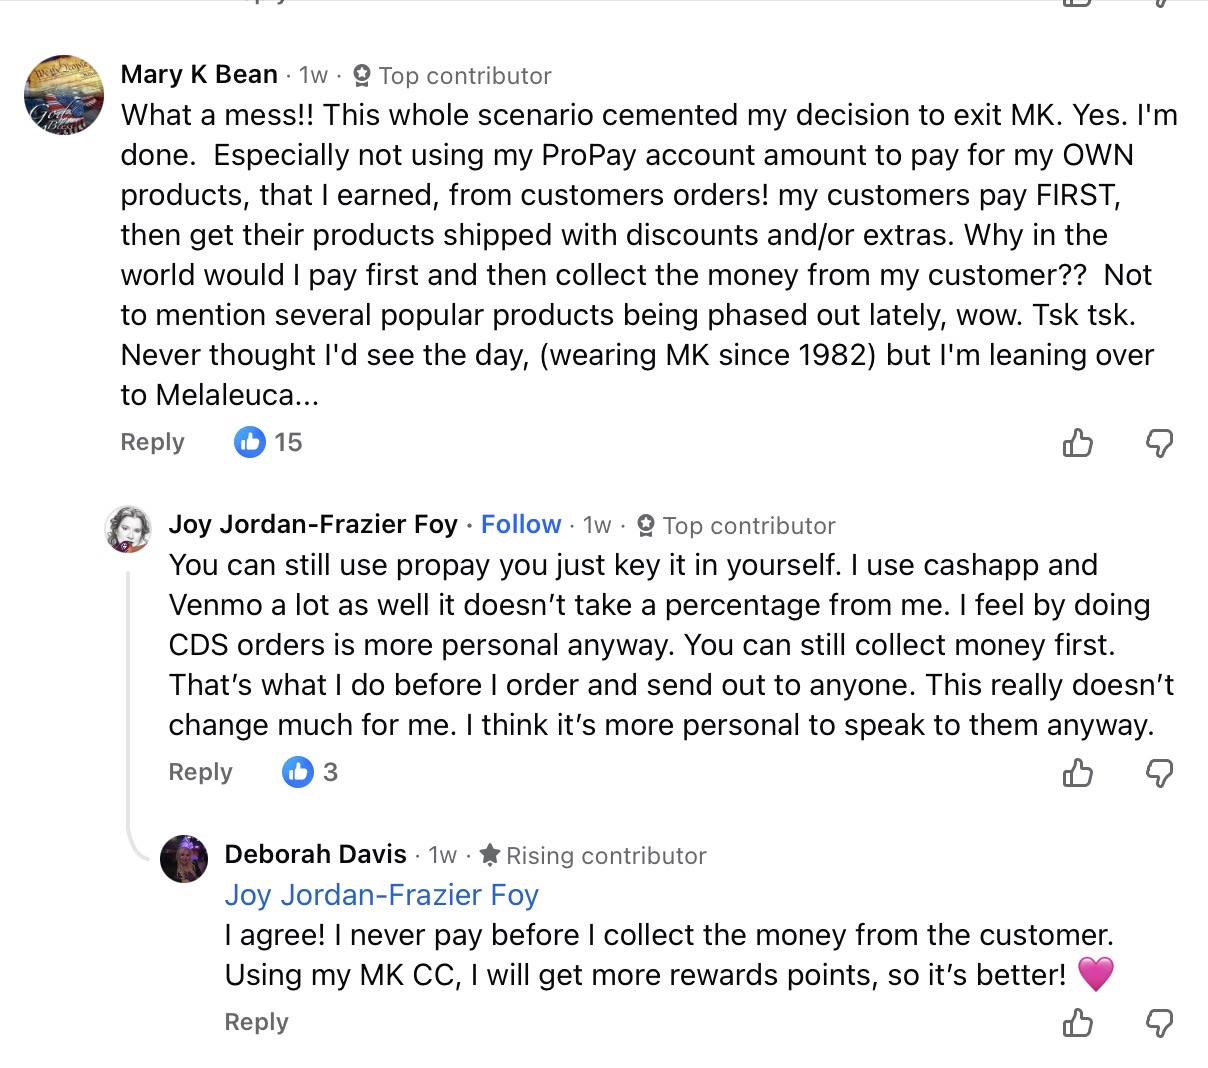The height and width of the screenshot is (1068, 1208).
Task: Upvote Deborah Davis's reply
Action: [x=1077, y=1022]
